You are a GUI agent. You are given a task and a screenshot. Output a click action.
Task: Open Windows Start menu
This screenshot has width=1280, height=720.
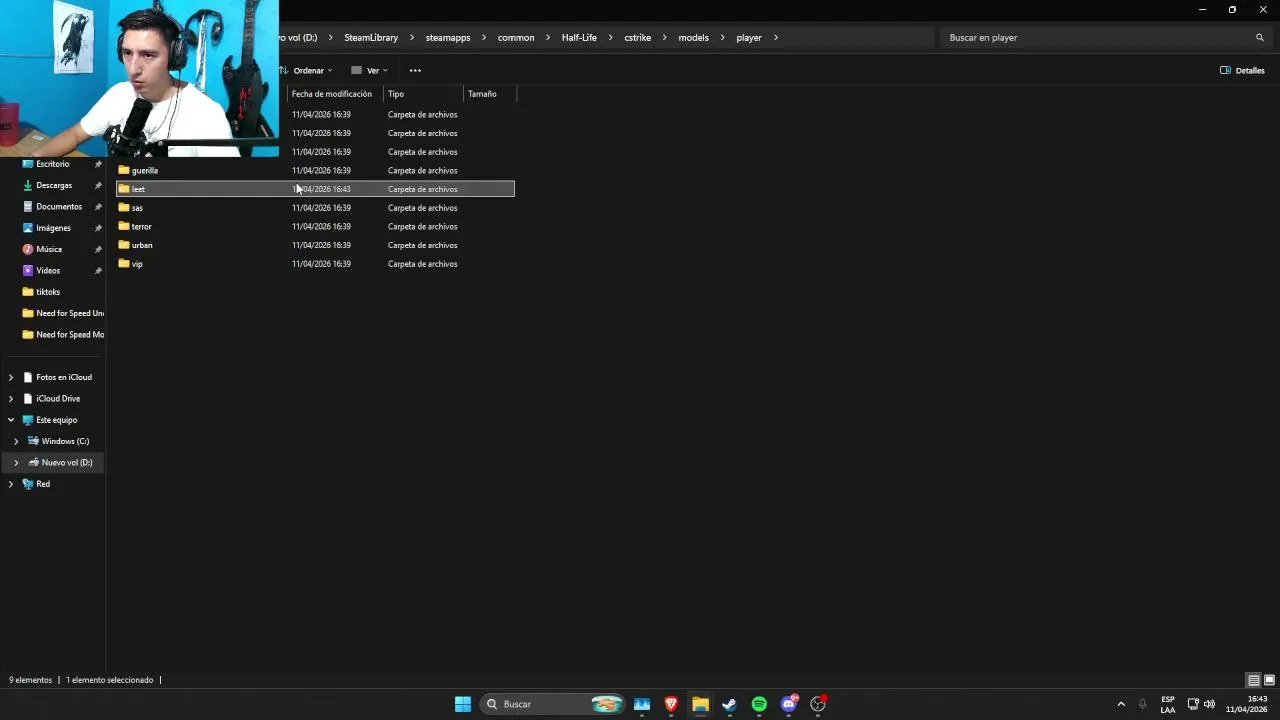[x=463, y=704]
